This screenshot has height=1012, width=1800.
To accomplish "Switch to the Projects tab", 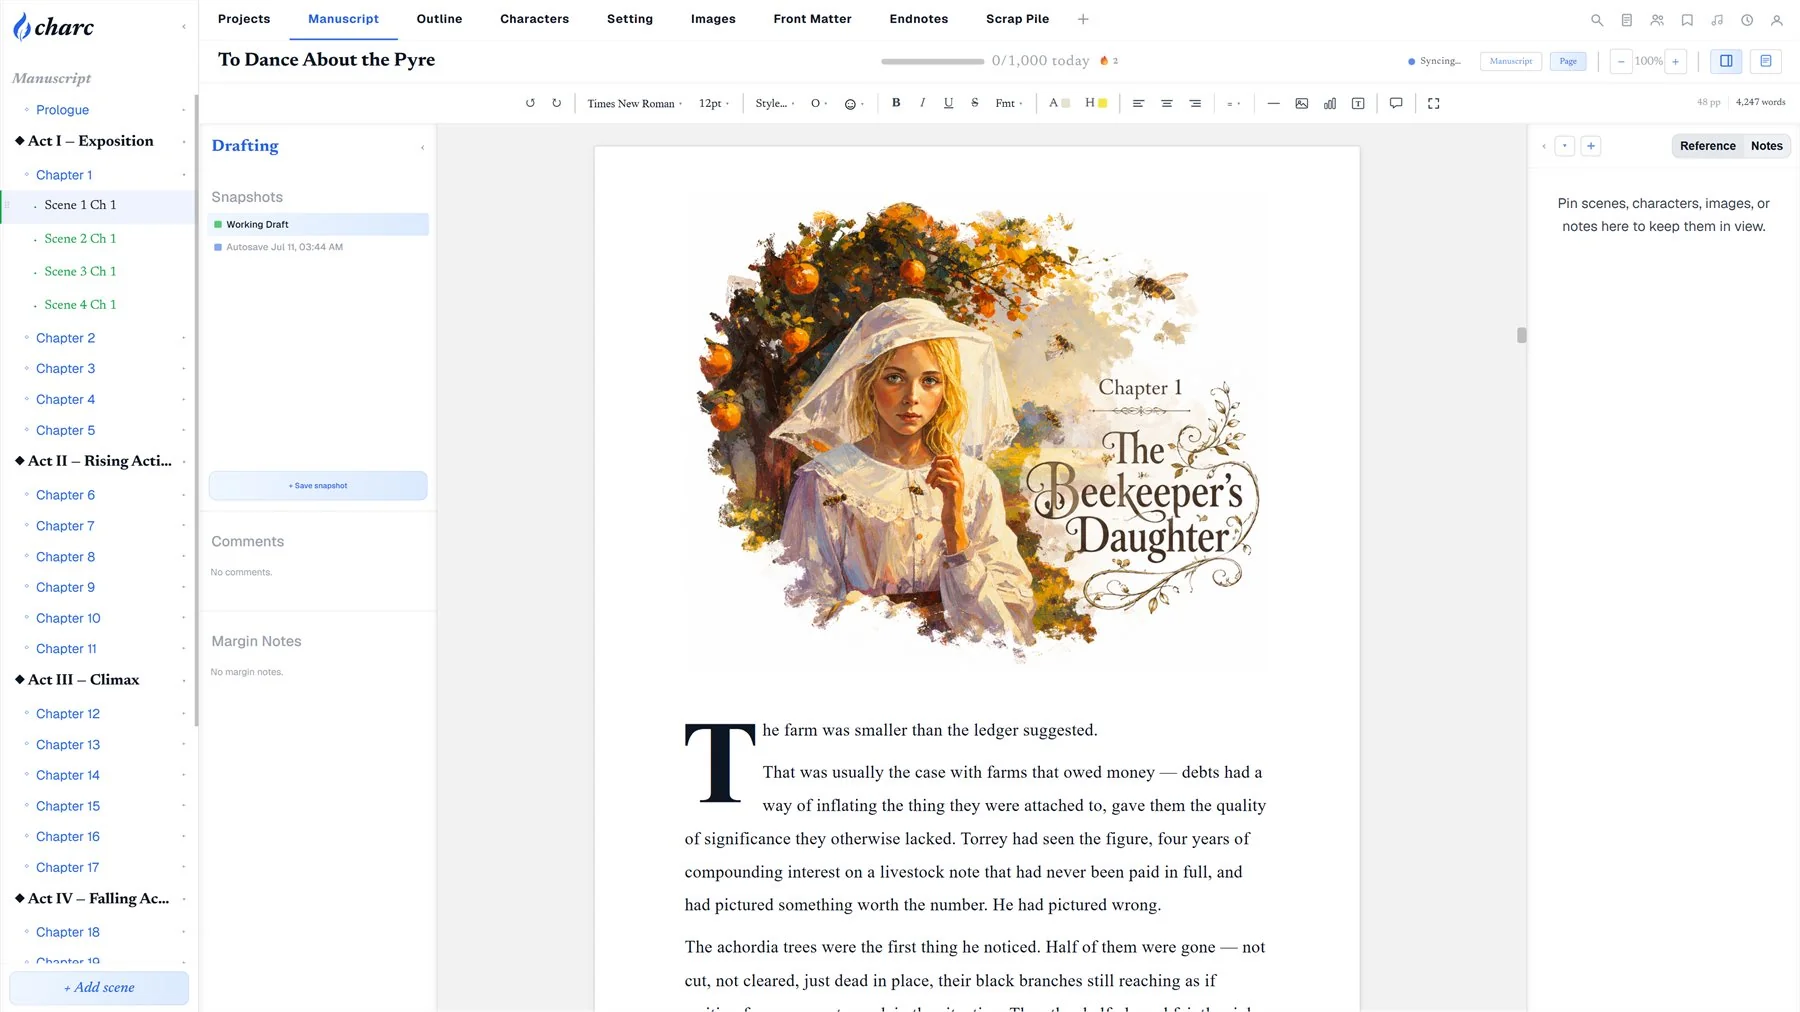I will point(244,19).
